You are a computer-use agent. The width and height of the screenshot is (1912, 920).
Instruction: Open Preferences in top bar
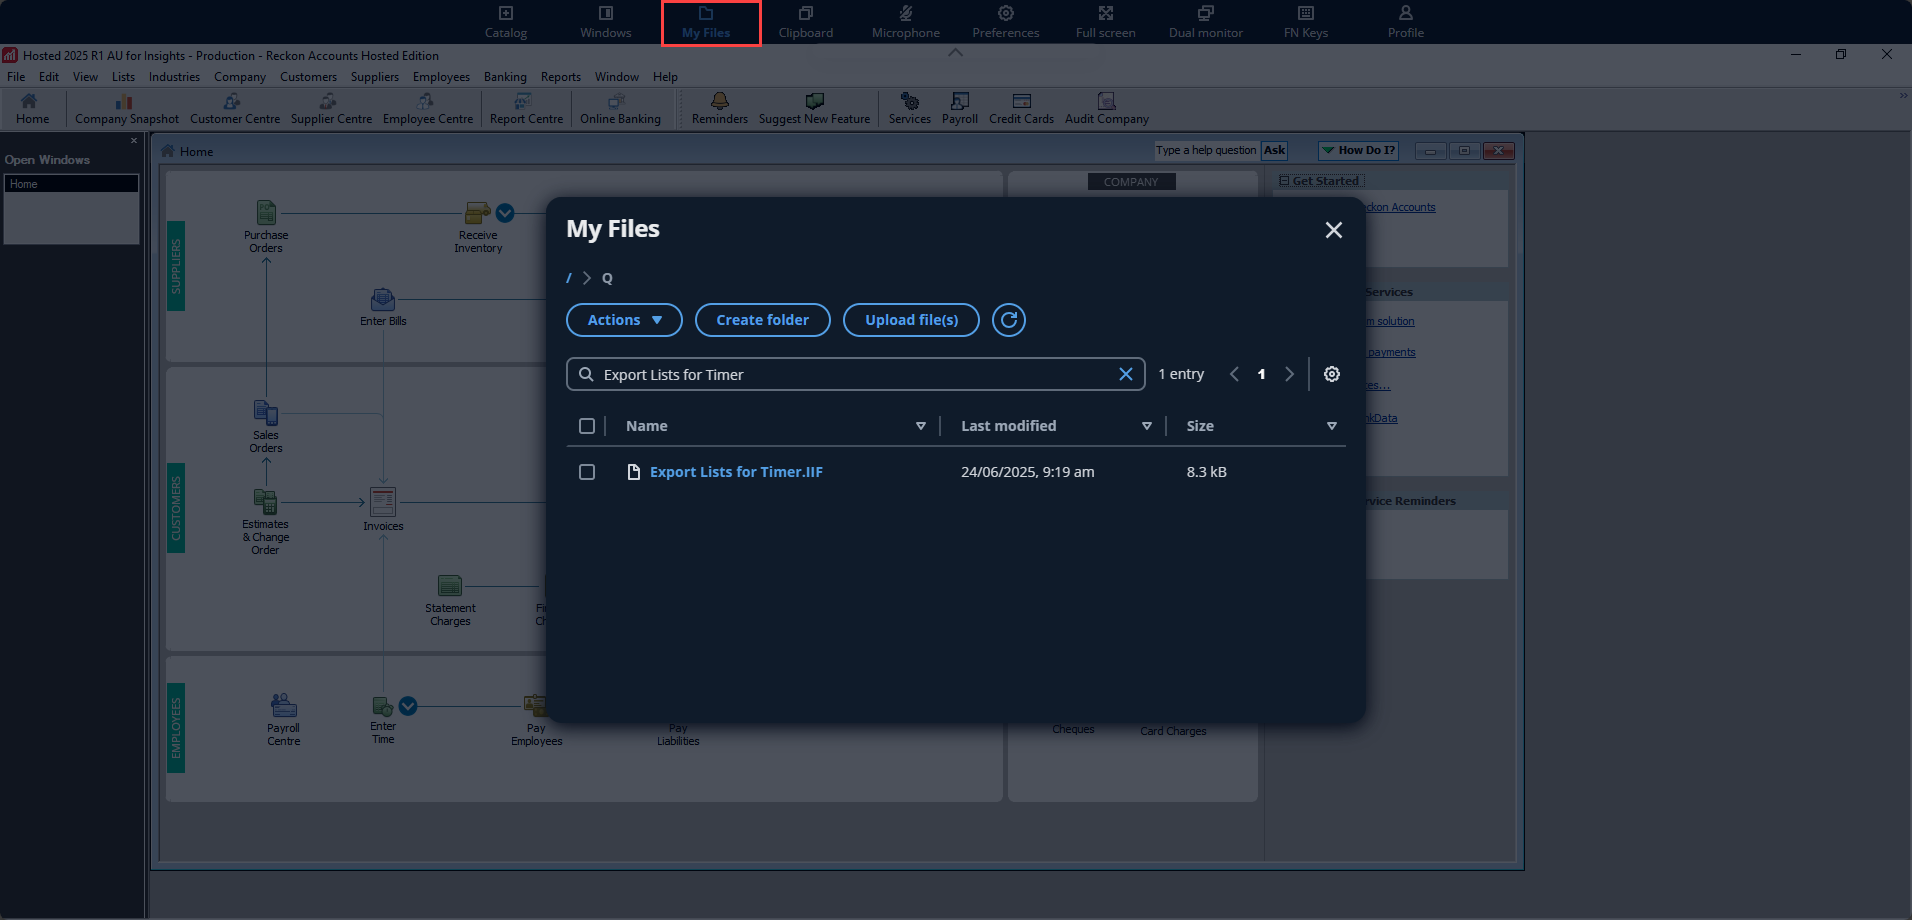[x=1005, y=22]
